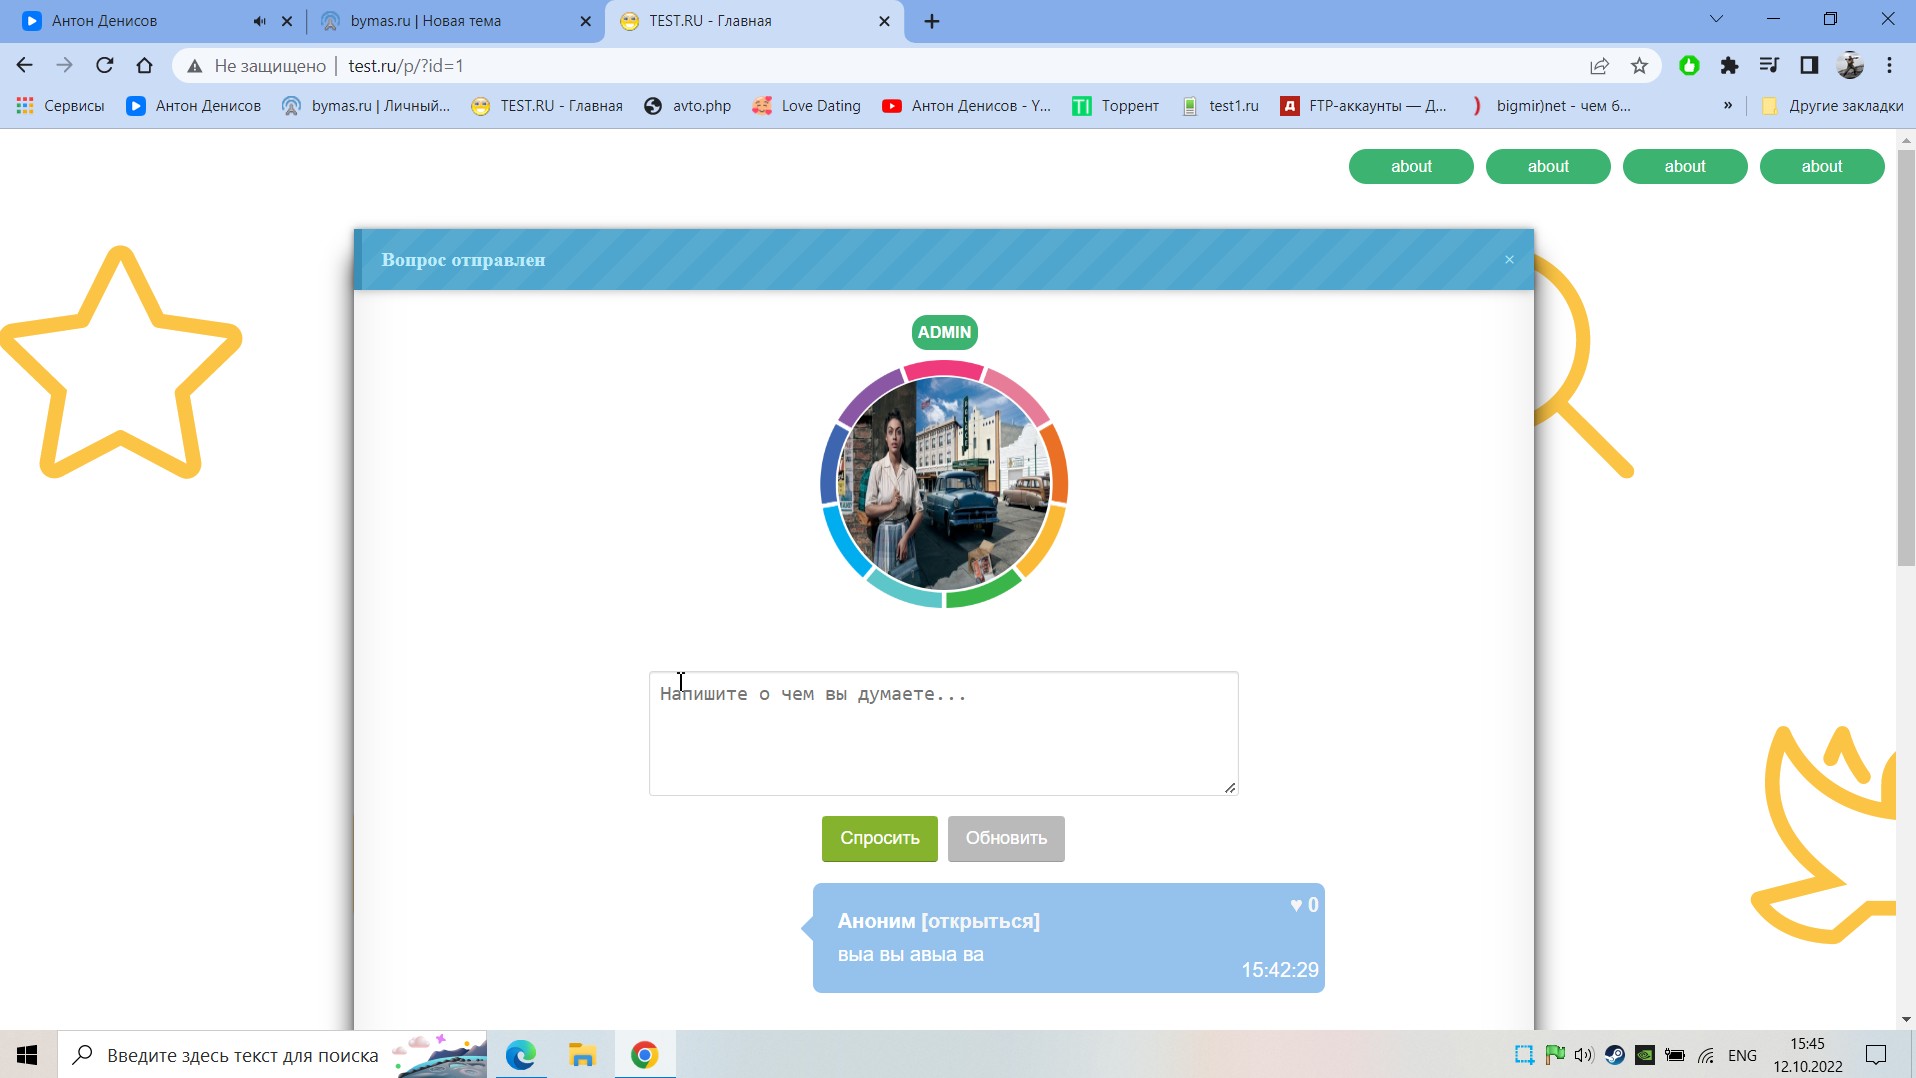Open the tab search dropdown arrow

pos(1716,19)
